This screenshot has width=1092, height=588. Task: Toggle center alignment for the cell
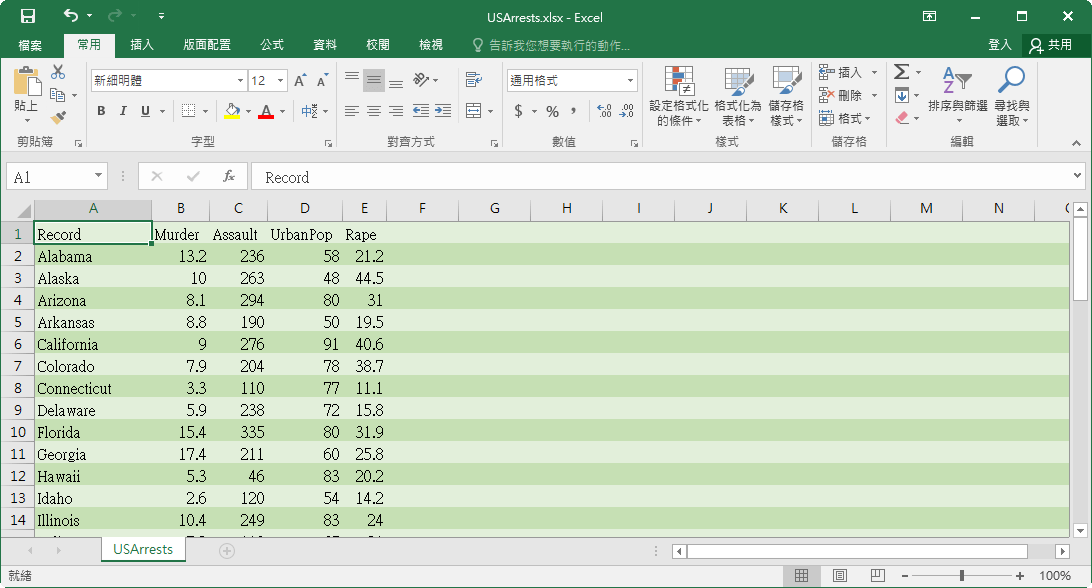[373, 111]
